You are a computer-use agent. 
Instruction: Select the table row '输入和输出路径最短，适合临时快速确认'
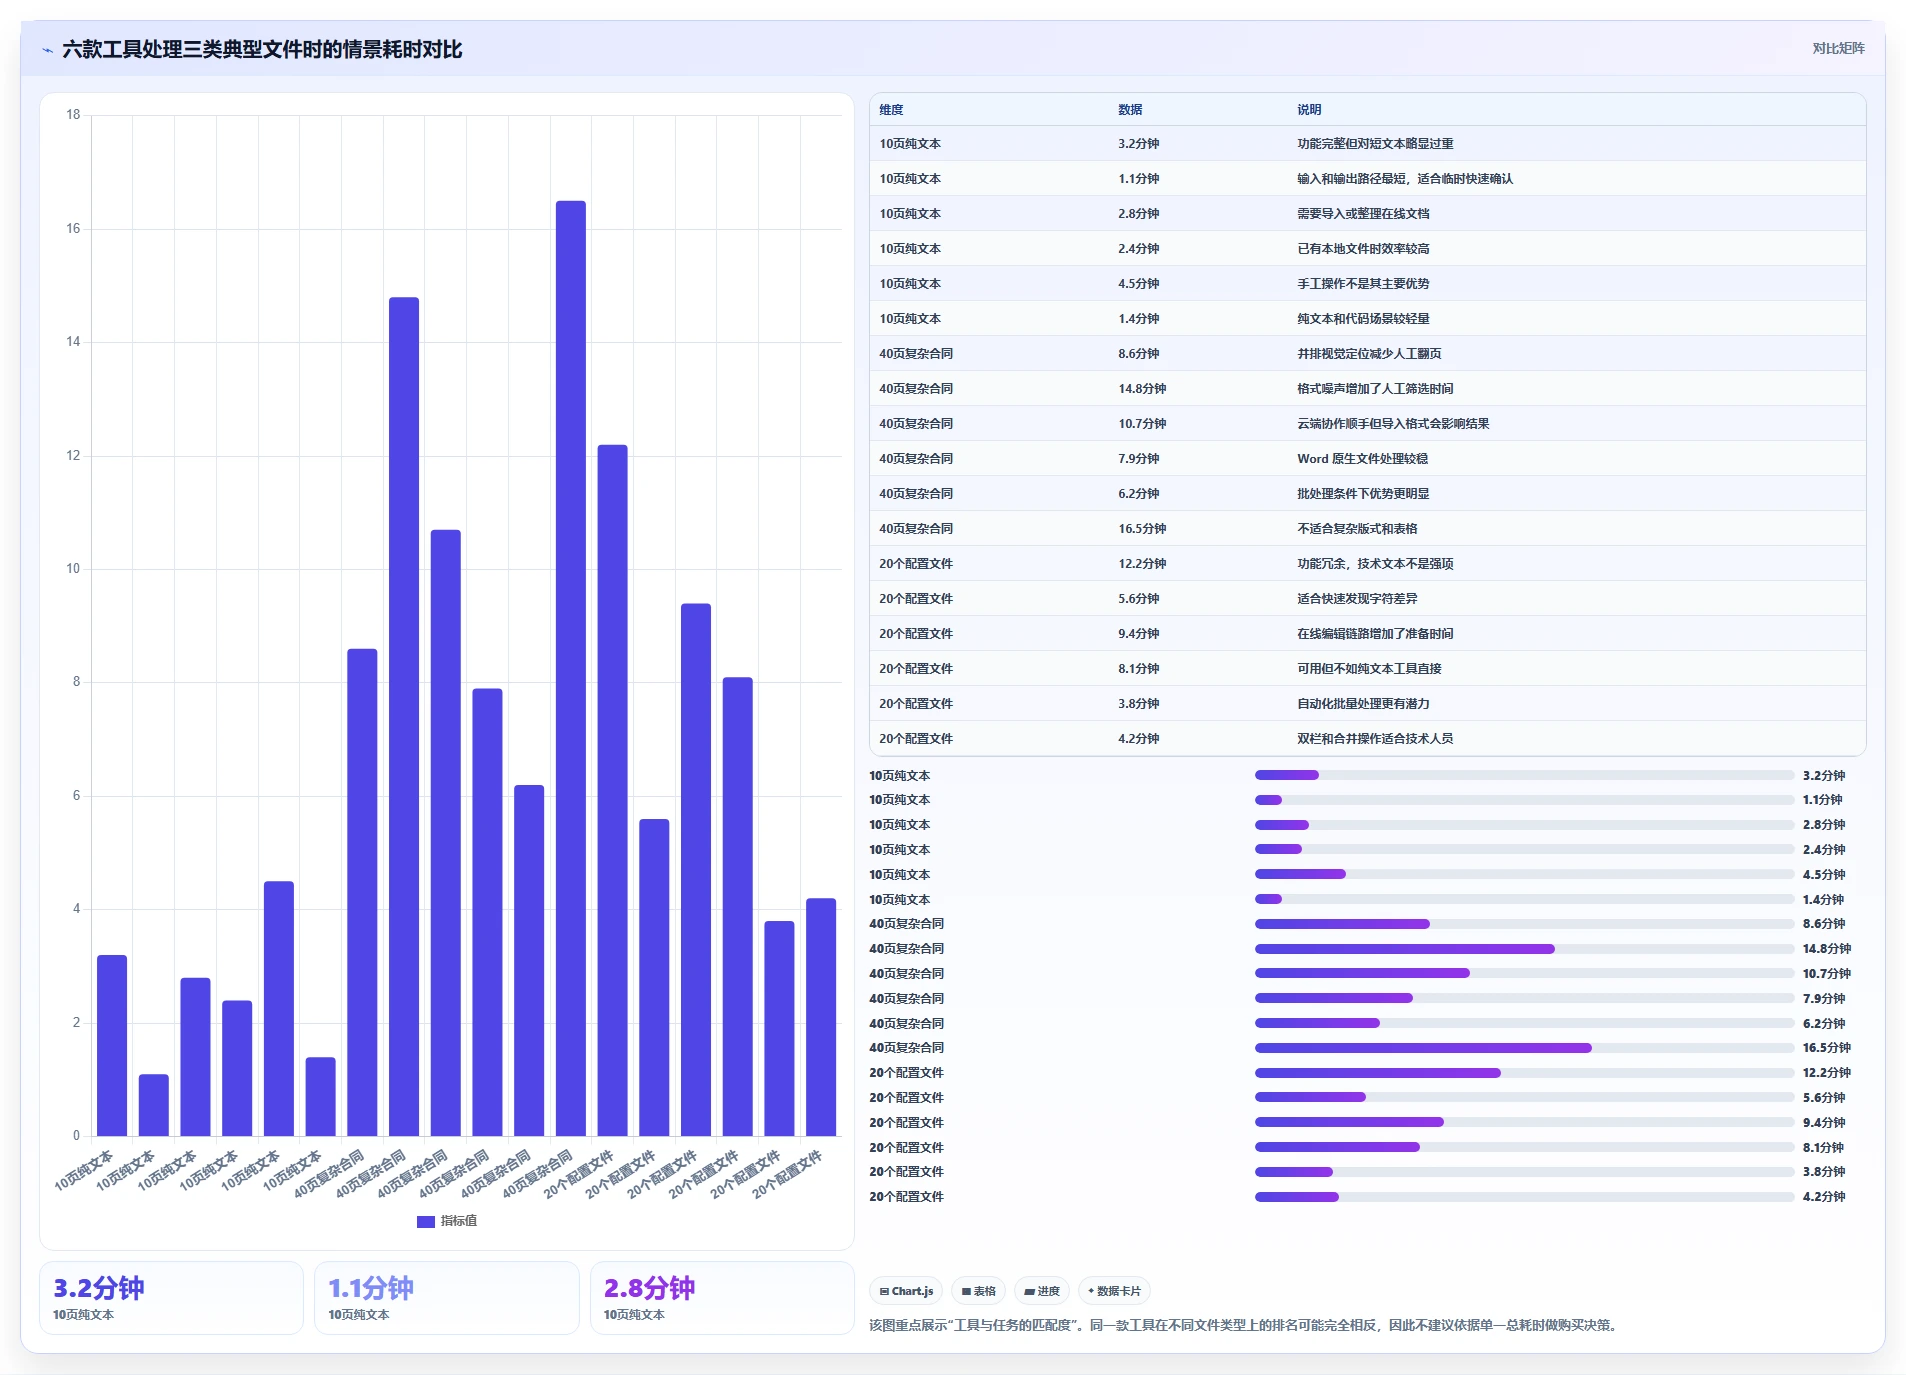point(1367,179)
